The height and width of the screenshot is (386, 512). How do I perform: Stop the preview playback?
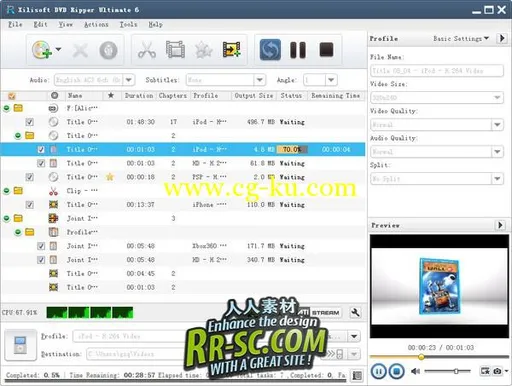(397, 371)
